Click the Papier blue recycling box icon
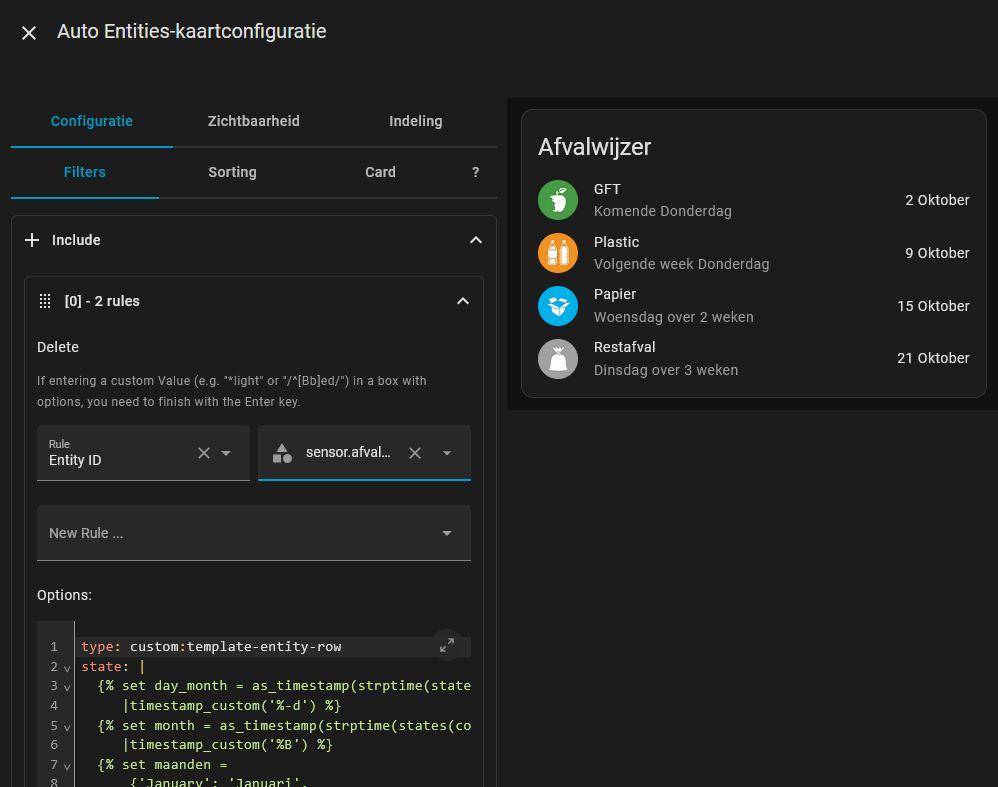This screenshot has height=787, width=998. point(558,306)
